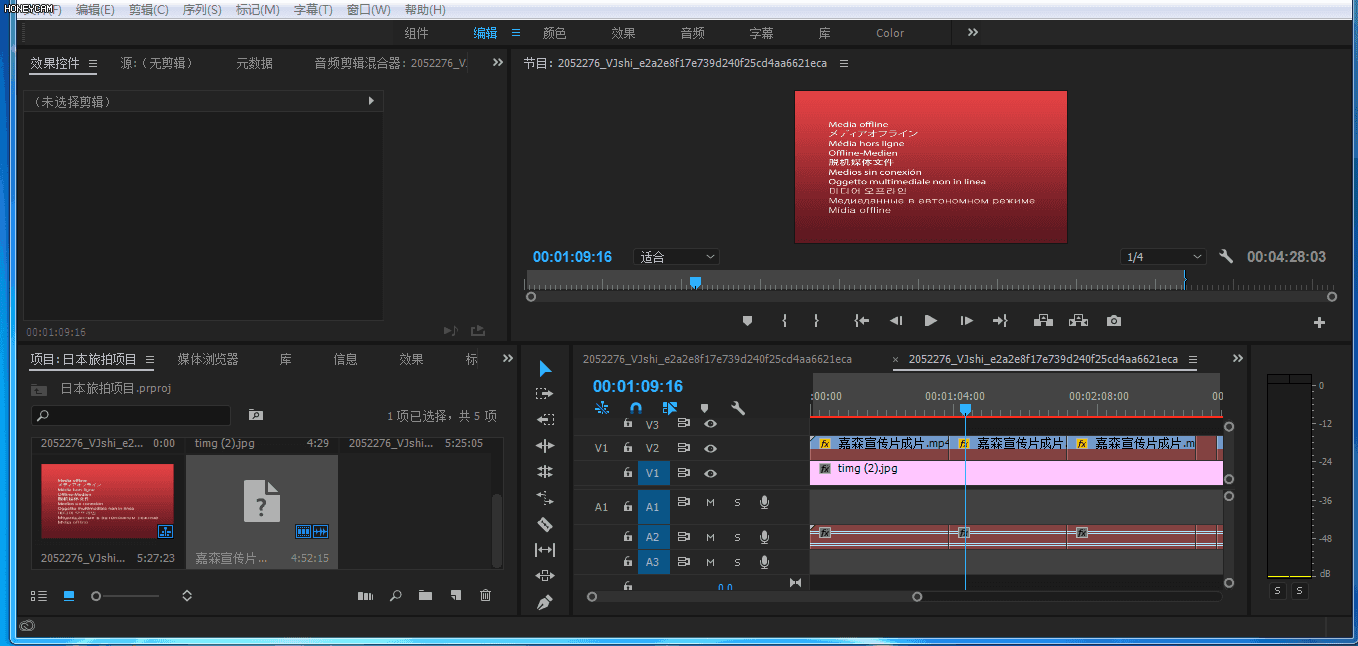This screenshot has width=1358, height=646.
Task: Add a marker in the timeline header
Action: (x=704, y=408)
